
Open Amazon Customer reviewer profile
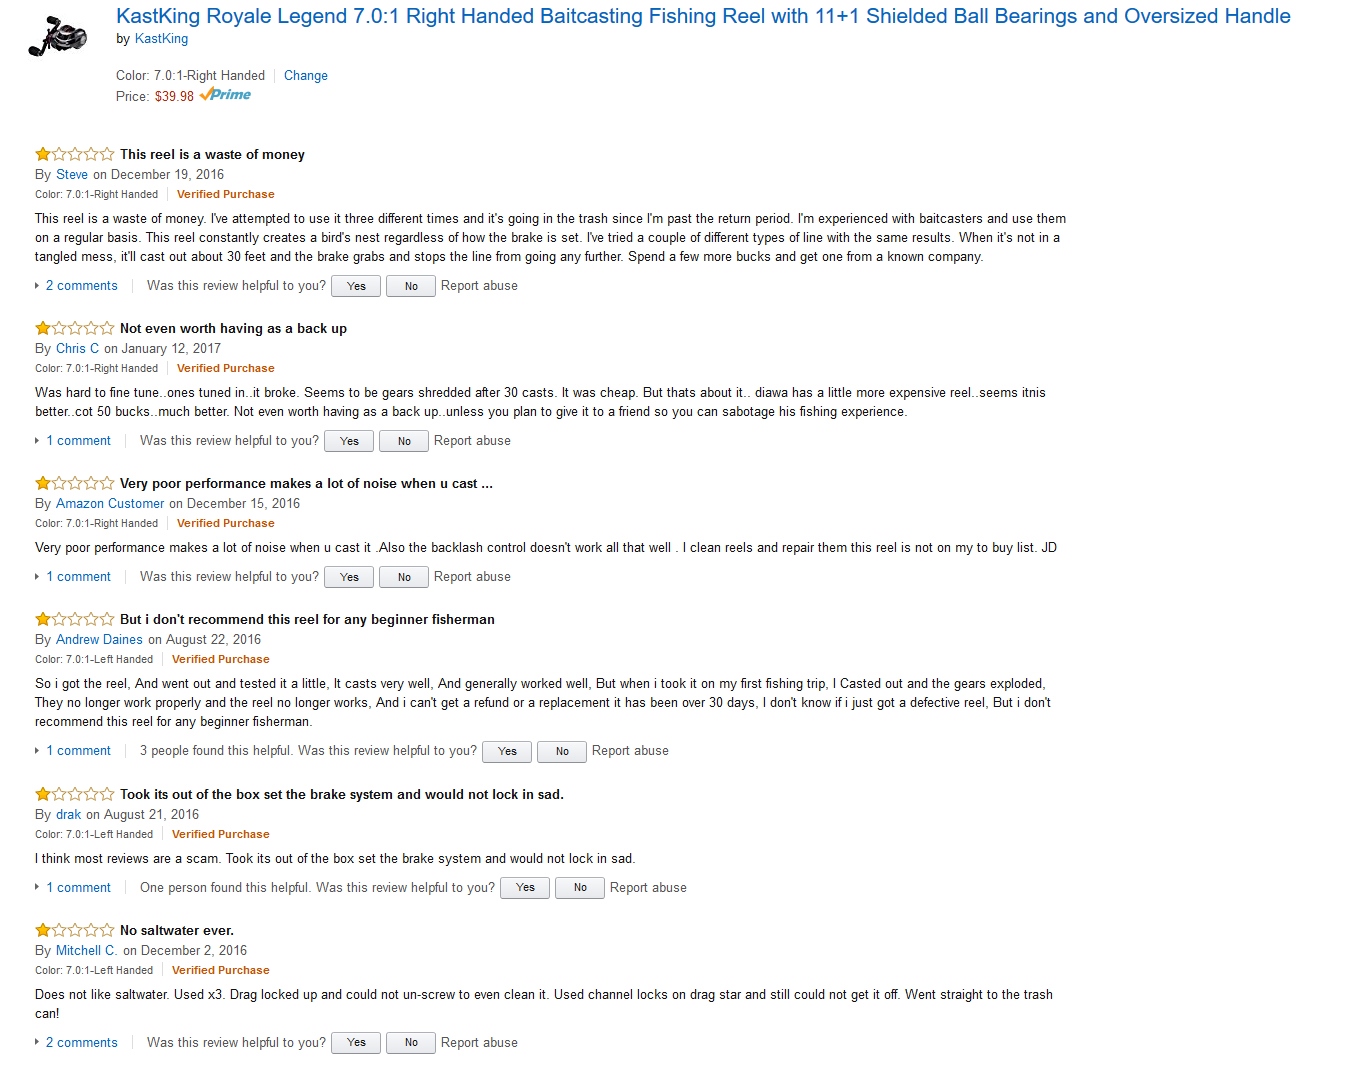pyautogui.click(x=110, y=504)
